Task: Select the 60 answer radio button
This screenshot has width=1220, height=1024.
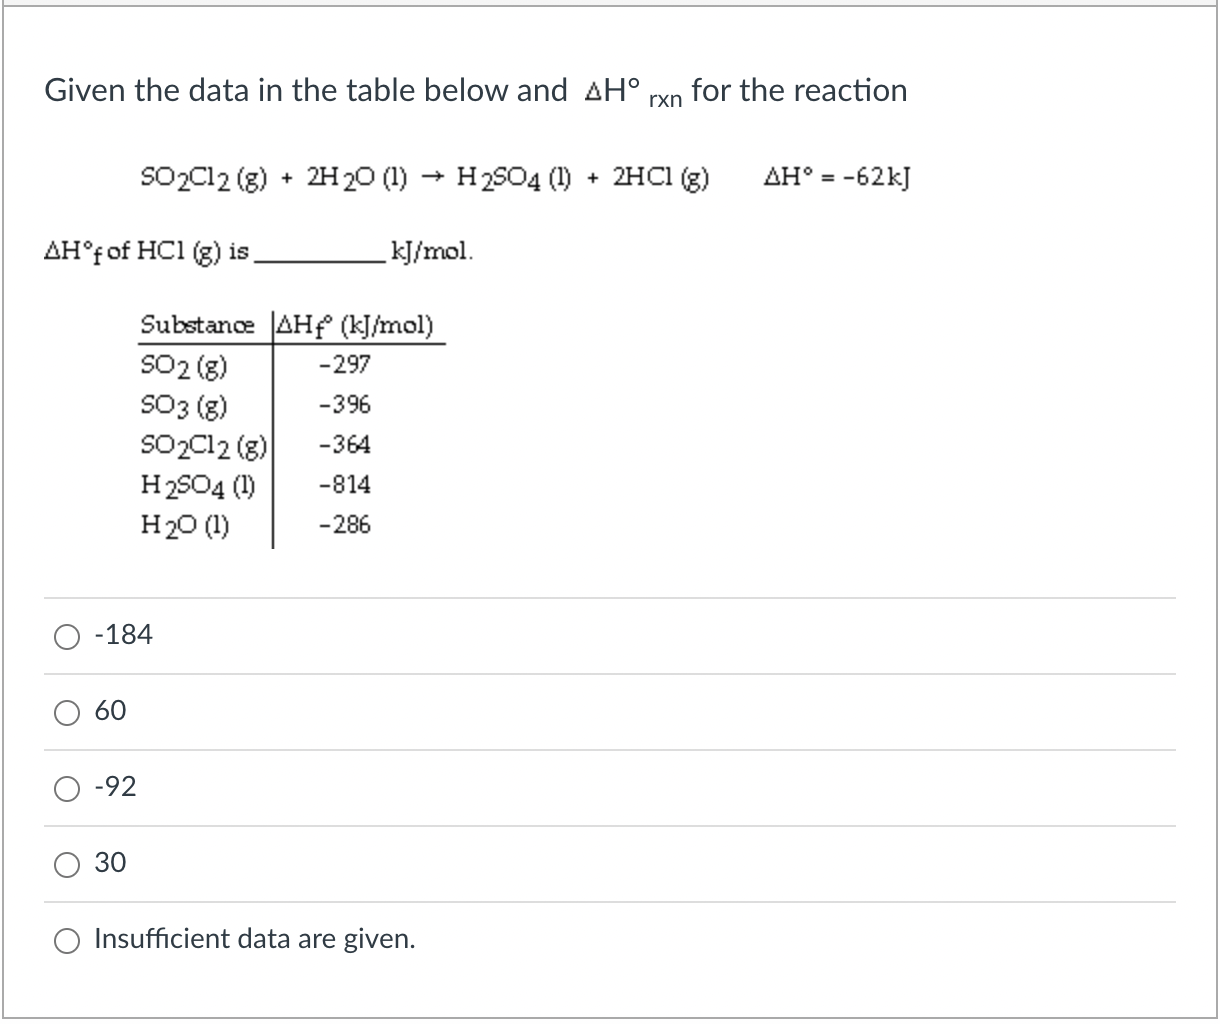Action: pos(67,711)
